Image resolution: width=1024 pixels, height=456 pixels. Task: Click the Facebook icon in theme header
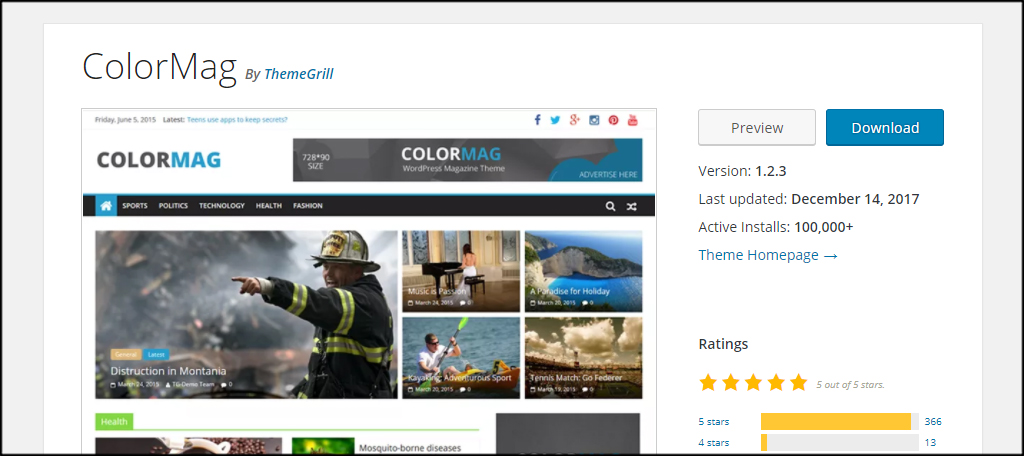(537, 120)
